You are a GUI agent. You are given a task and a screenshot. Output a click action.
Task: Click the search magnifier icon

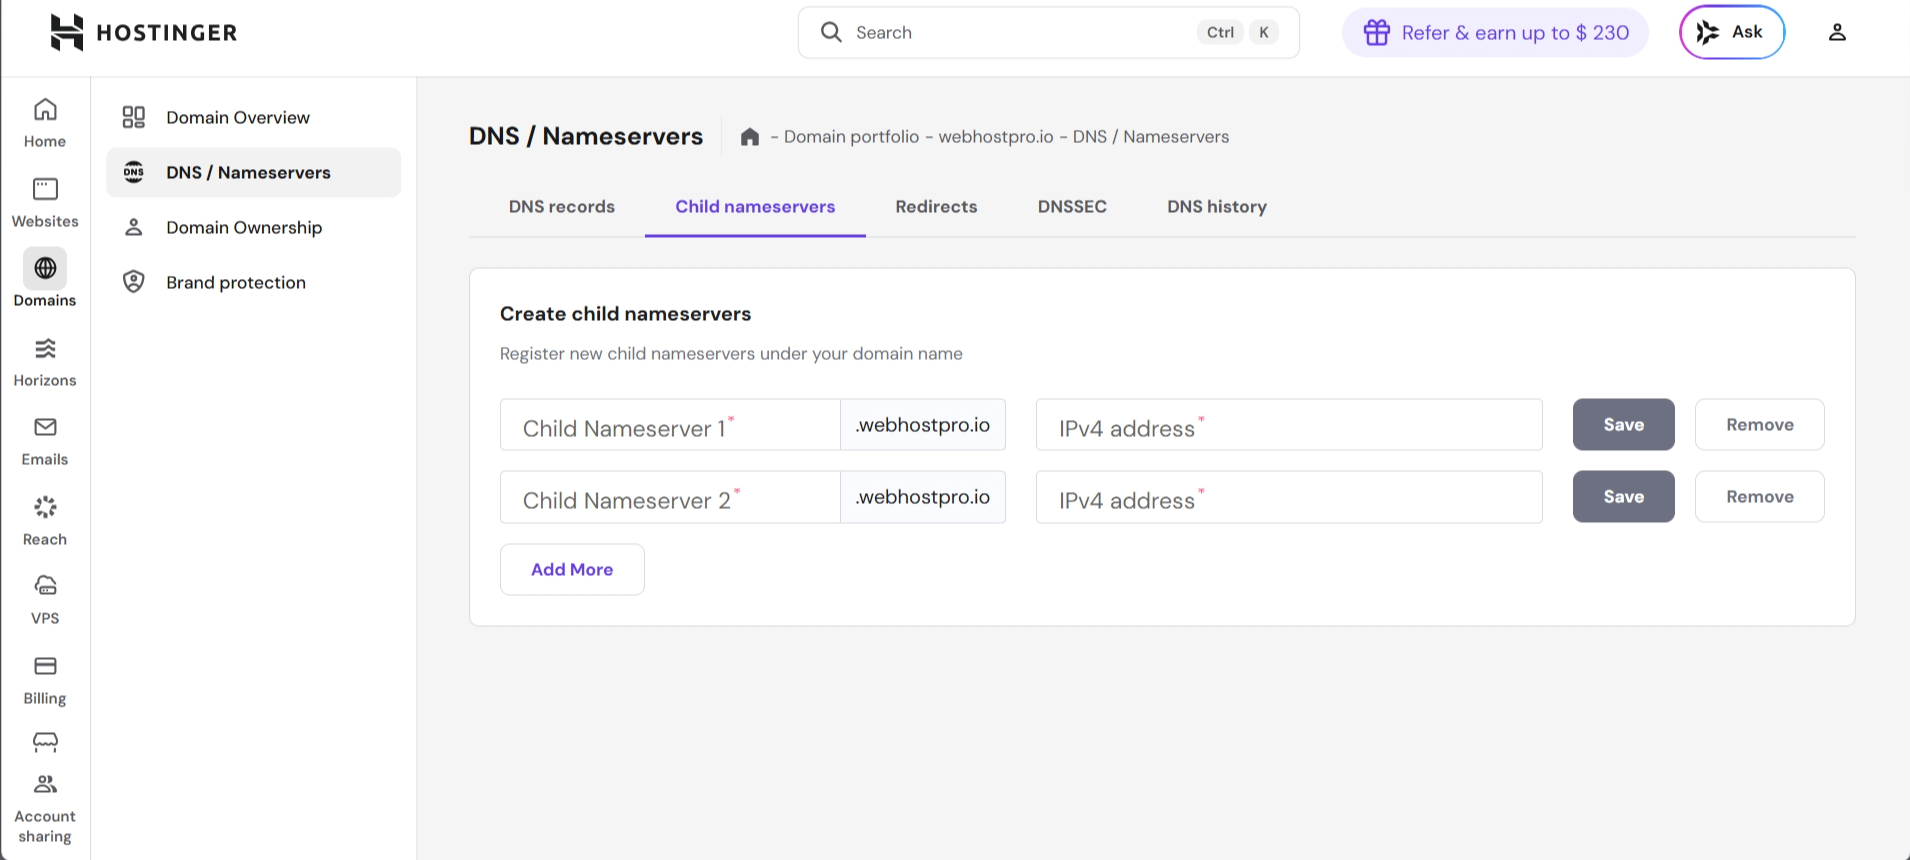click(831, 32)
